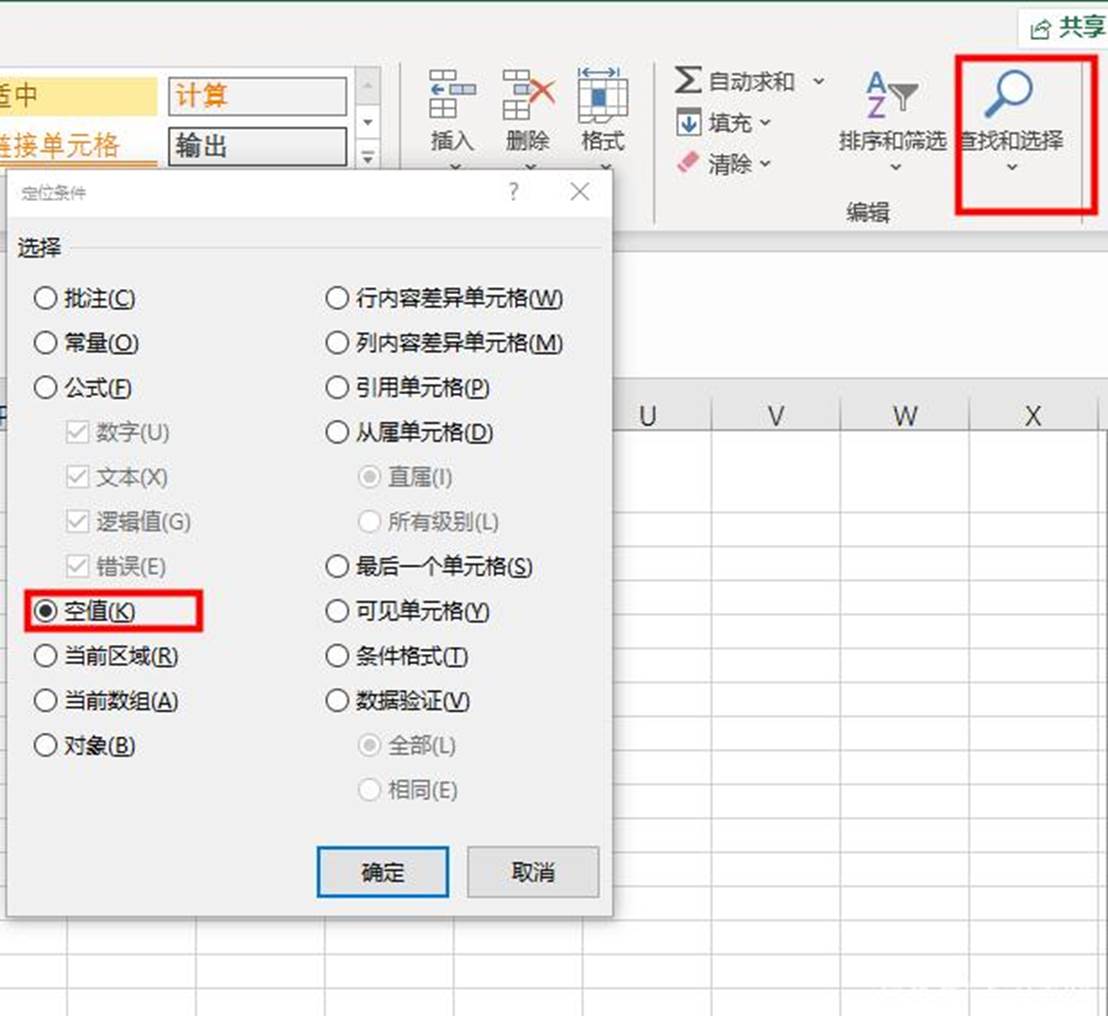Select column W header
The image size is (1108, 1016).
click(x=904, y=415)
